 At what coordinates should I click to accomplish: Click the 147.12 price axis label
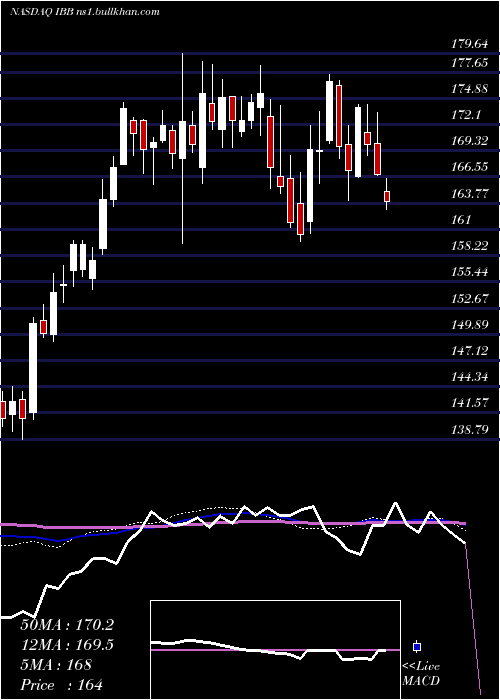[x=470, y=351]
